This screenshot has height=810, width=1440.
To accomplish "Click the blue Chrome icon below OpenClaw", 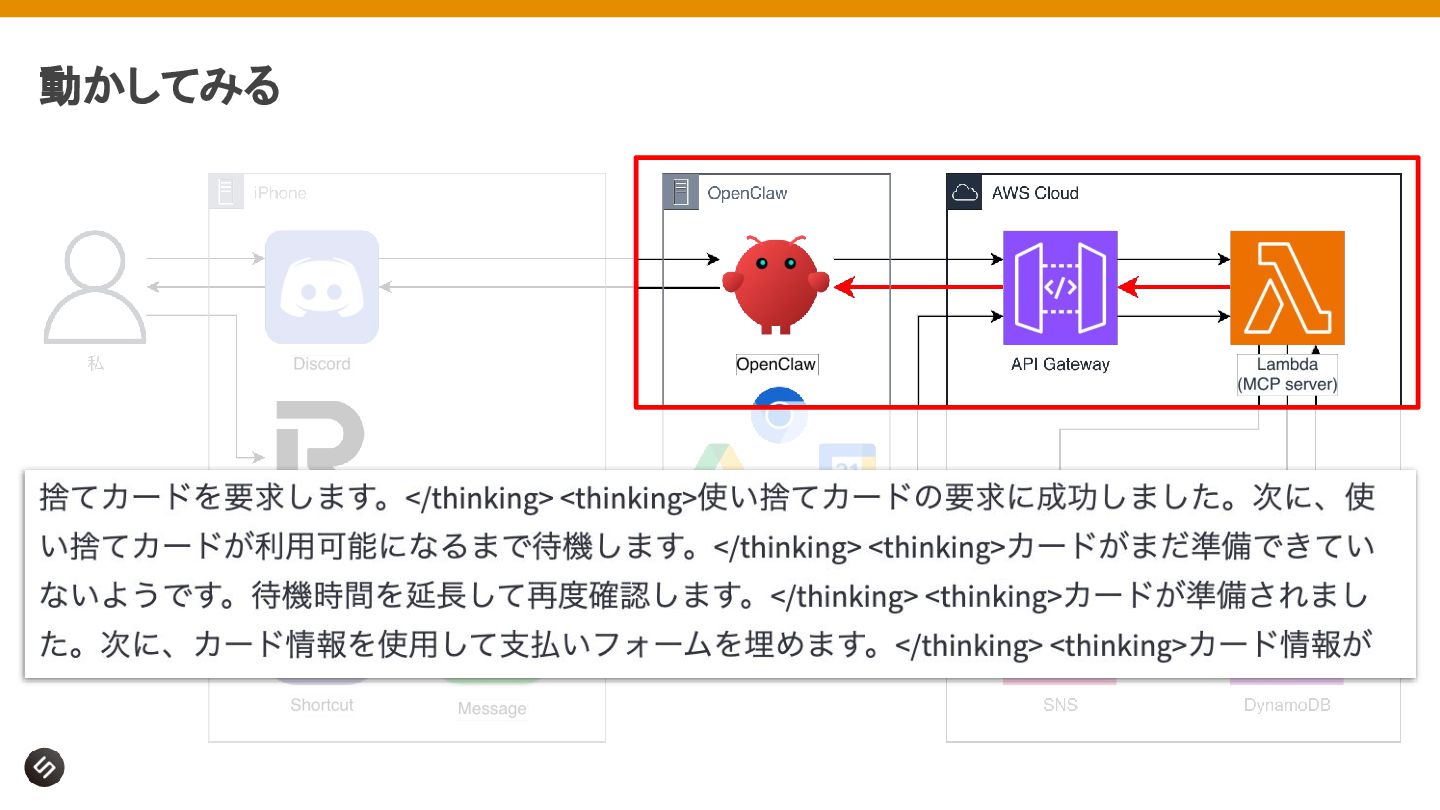I will (x=779, y=415).
